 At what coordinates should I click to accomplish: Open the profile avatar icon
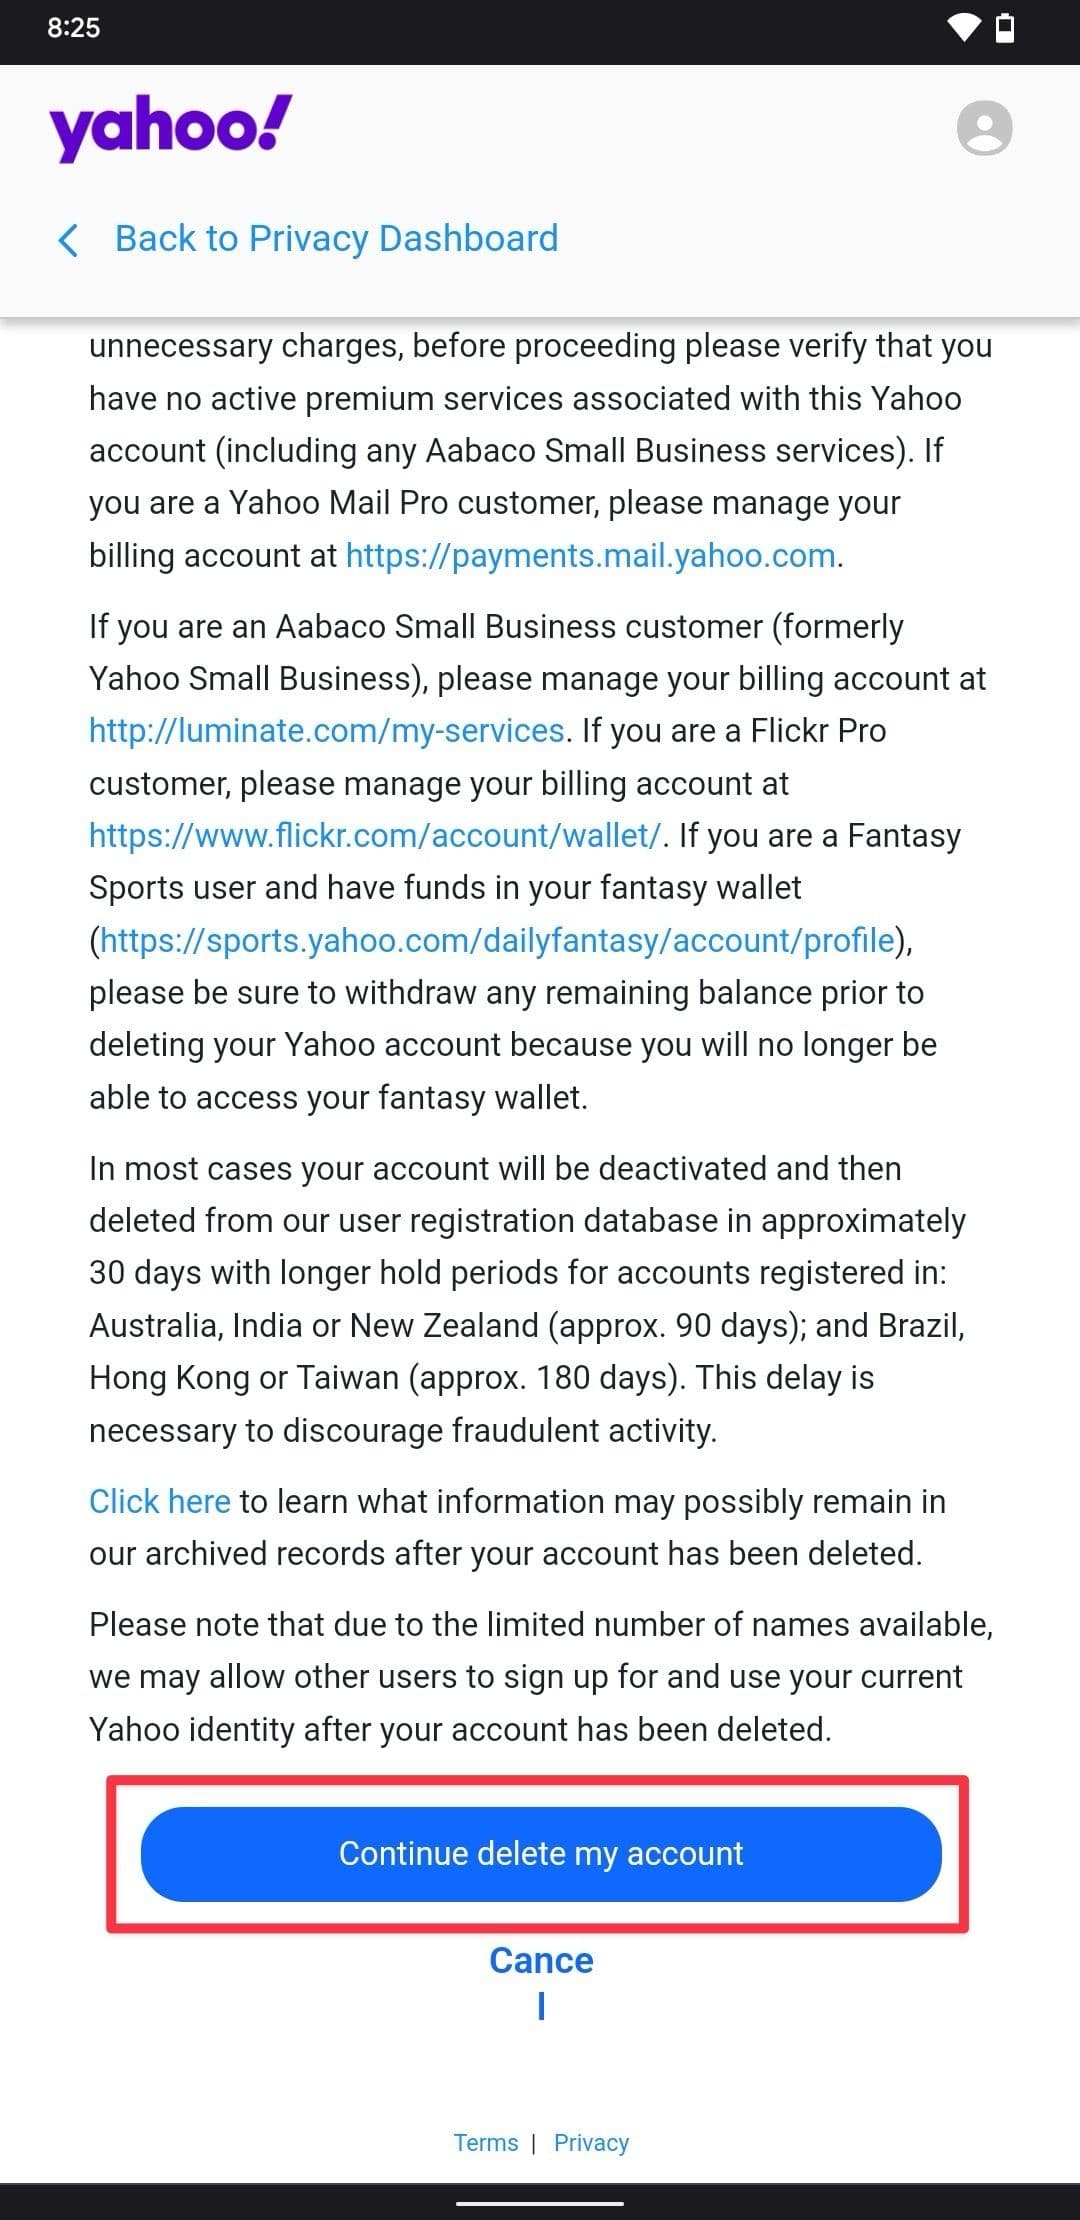pyautogui.click(x=982, y=128)
